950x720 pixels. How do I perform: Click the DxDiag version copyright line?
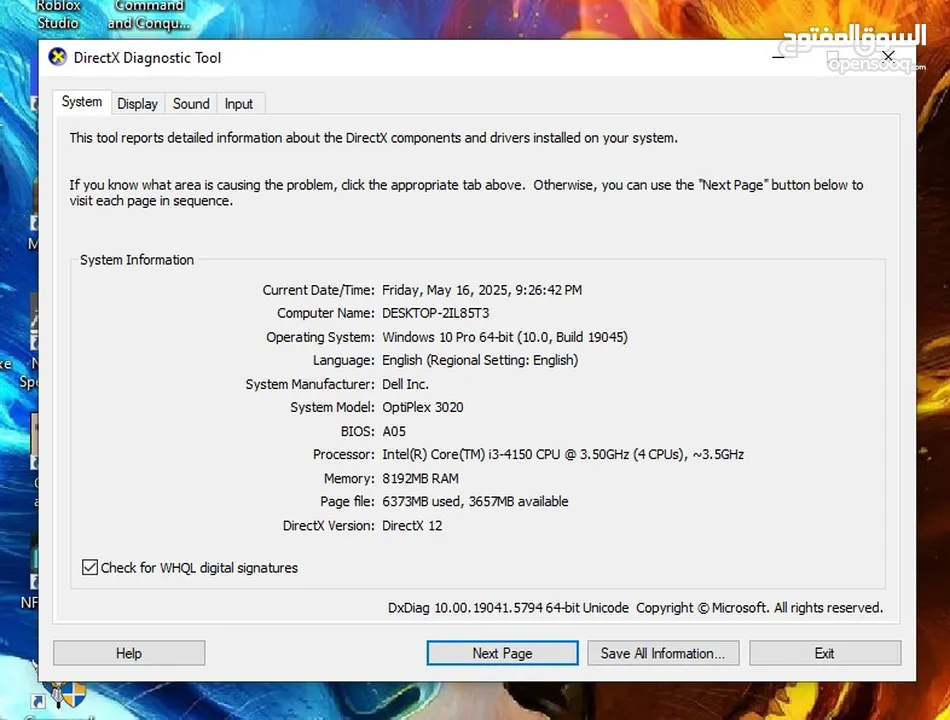(x=636, y=608)
